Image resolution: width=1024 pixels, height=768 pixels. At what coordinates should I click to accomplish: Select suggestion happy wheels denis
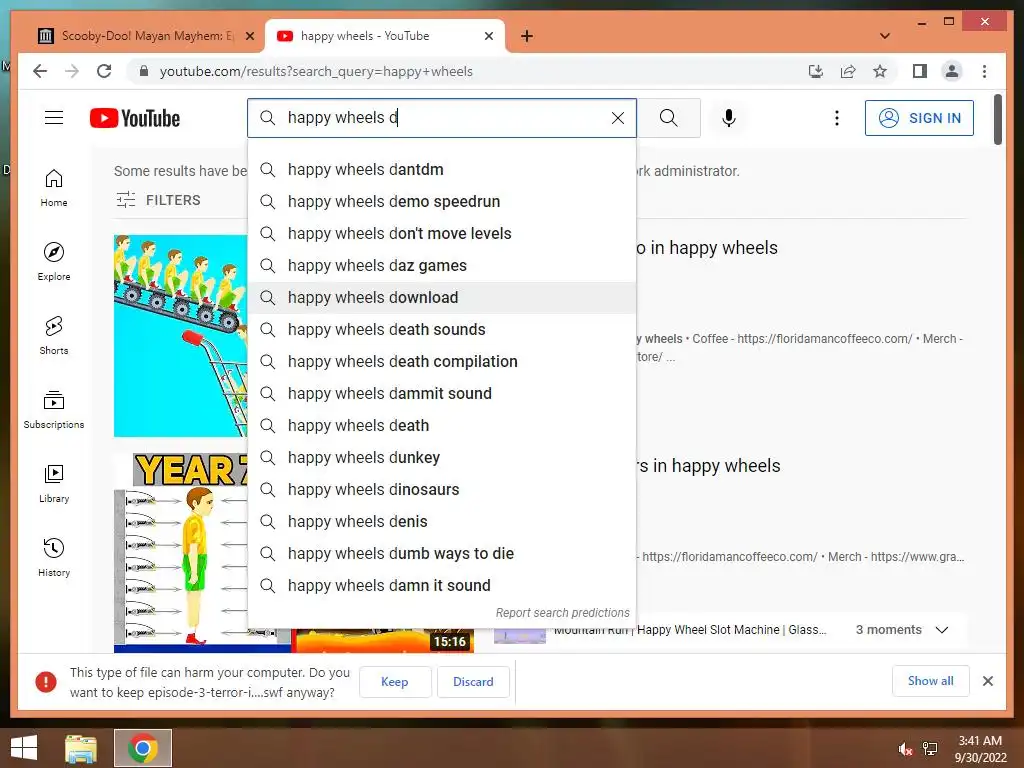(x=442, y=522)
